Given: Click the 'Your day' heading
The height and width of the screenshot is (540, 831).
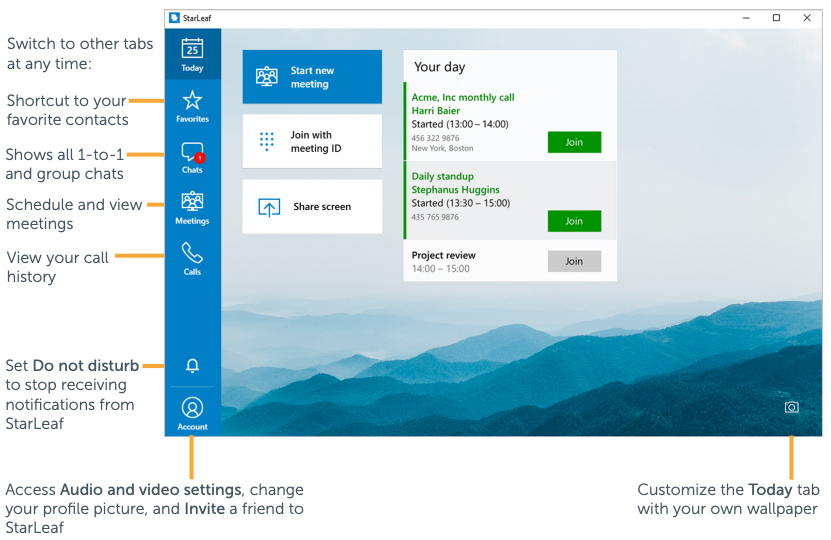Looking at the screenshot, I should click(x=440, y=67).
